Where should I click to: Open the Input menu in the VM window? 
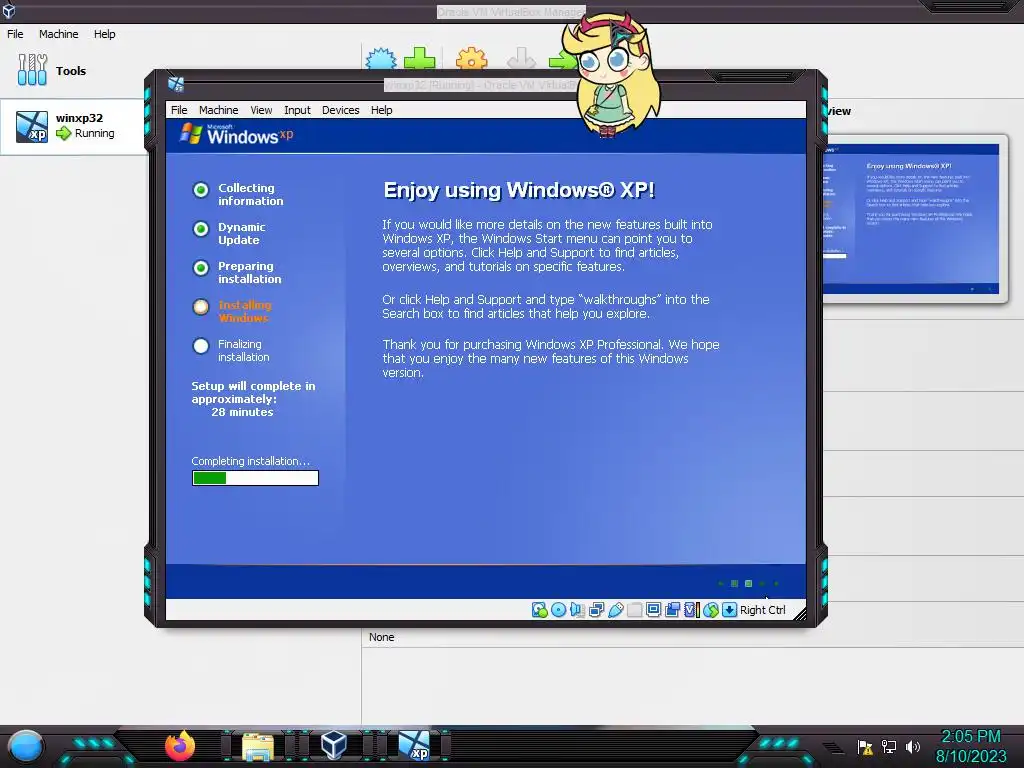pos(297,110)
